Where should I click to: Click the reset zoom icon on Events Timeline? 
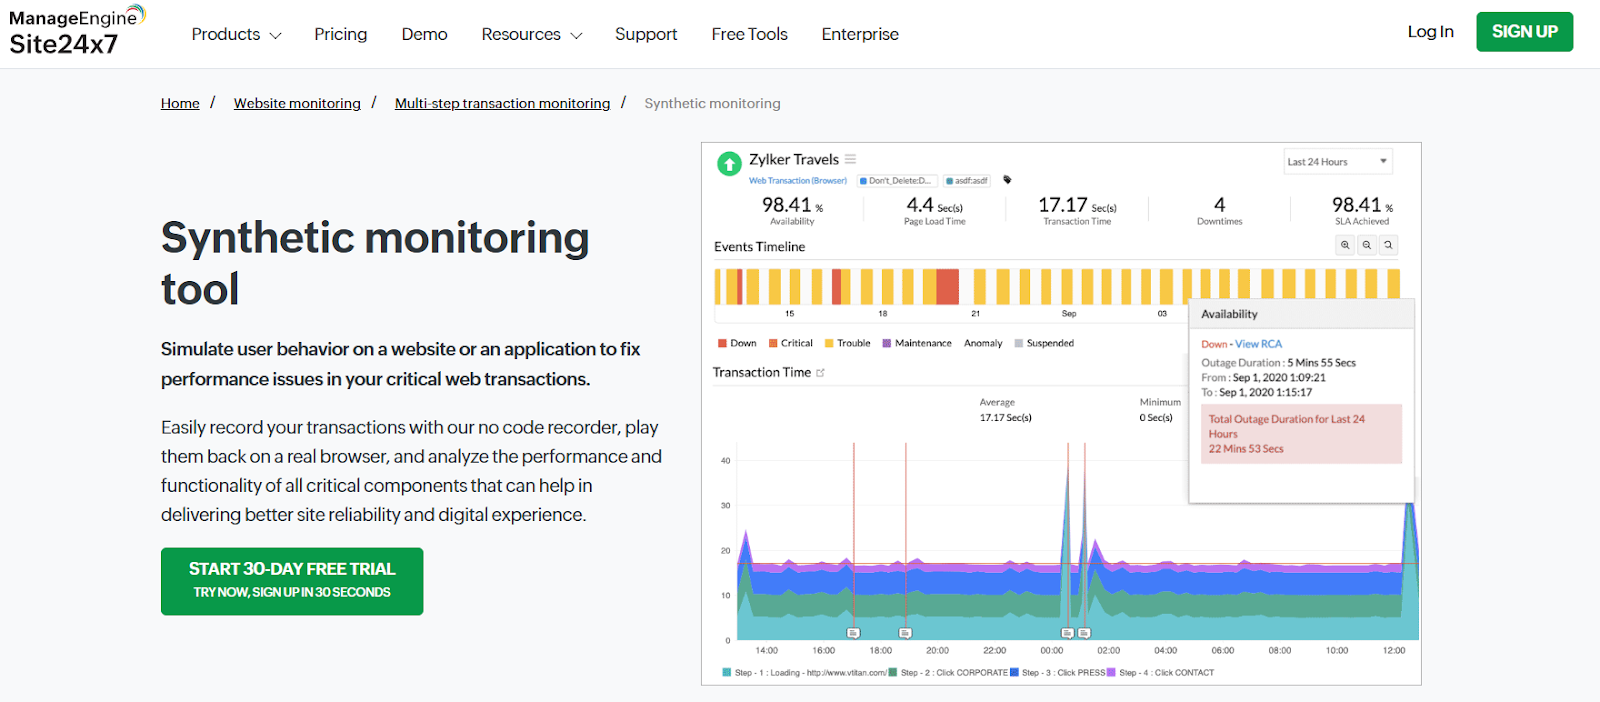1388,245
